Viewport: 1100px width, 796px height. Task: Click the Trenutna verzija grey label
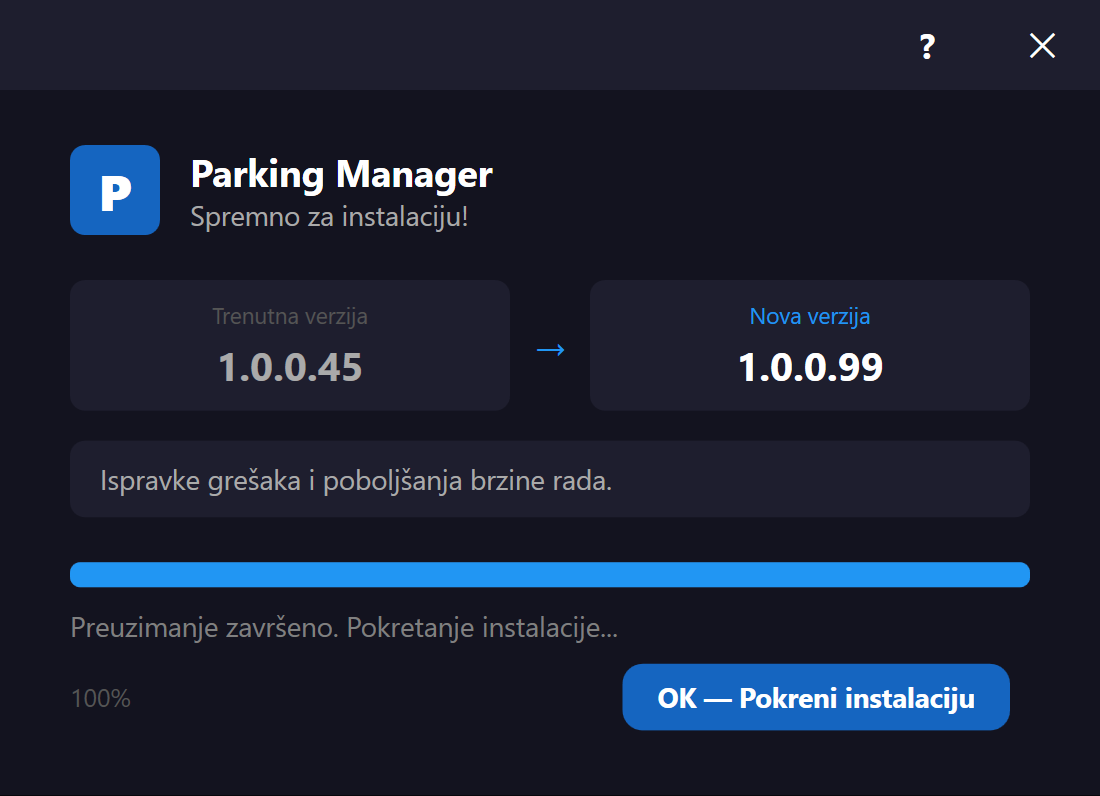click(x=290, y=316)
